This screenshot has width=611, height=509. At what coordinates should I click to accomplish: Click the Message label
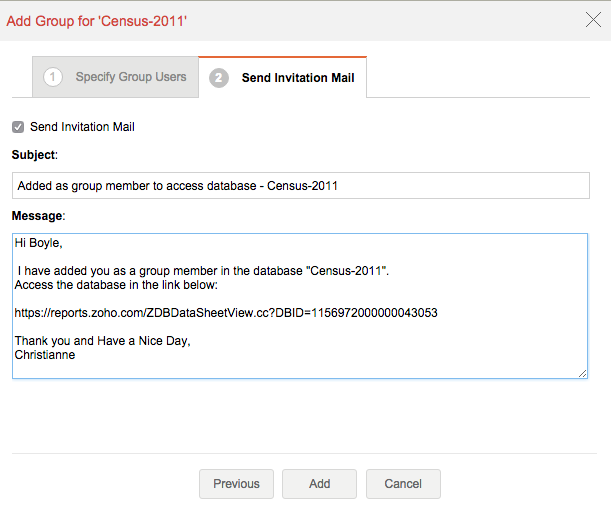point(38,216)
